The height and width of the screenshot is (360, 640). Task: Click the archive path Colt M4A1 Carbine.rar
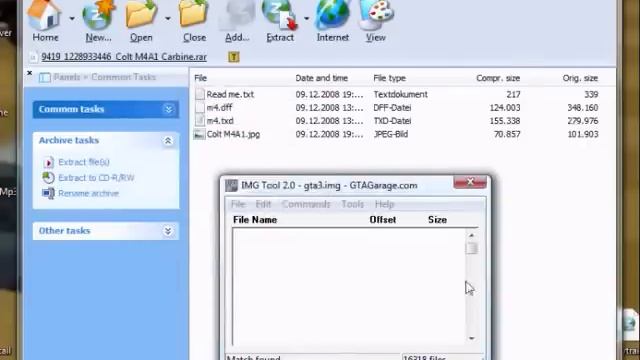tap(124, 57)
